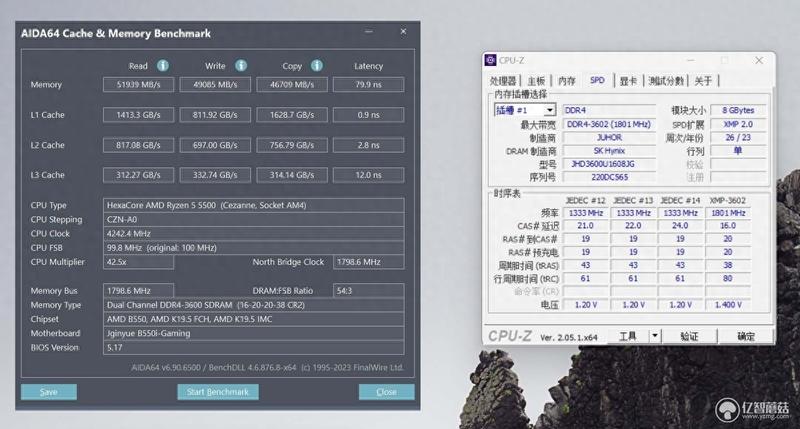The image size is (800, 429).
Task: Open the 测试分数 tab in CPU-Z
Action: (x=665, y=81)
